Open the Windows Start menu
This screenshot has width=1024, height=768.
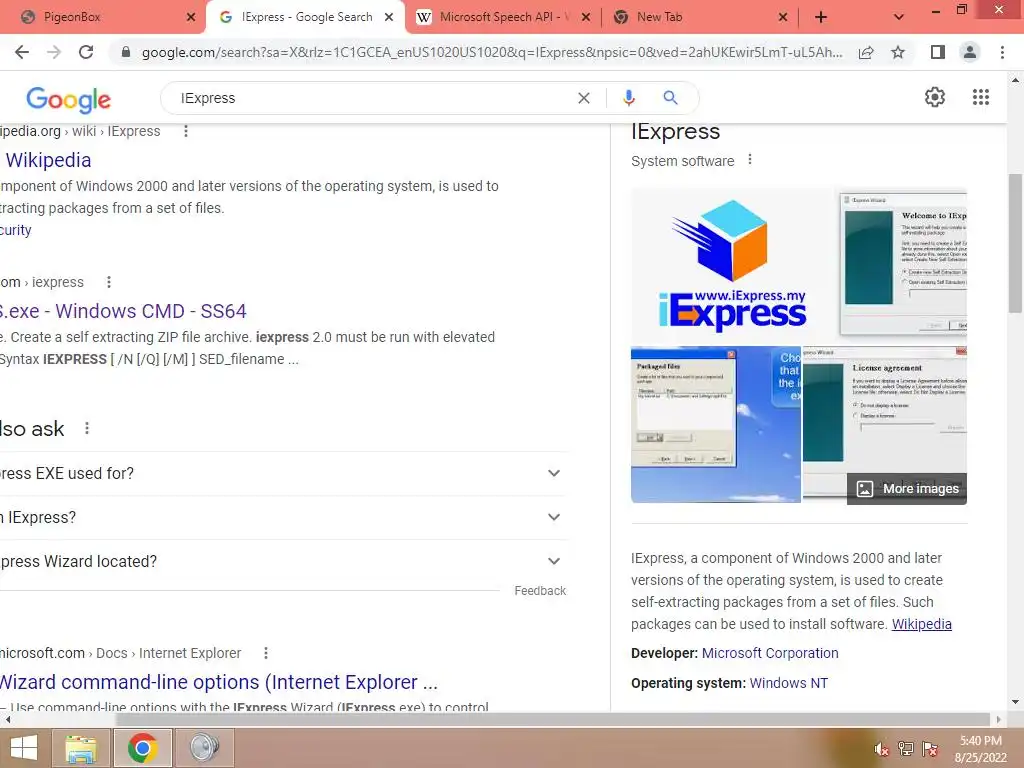pos(24,748)
